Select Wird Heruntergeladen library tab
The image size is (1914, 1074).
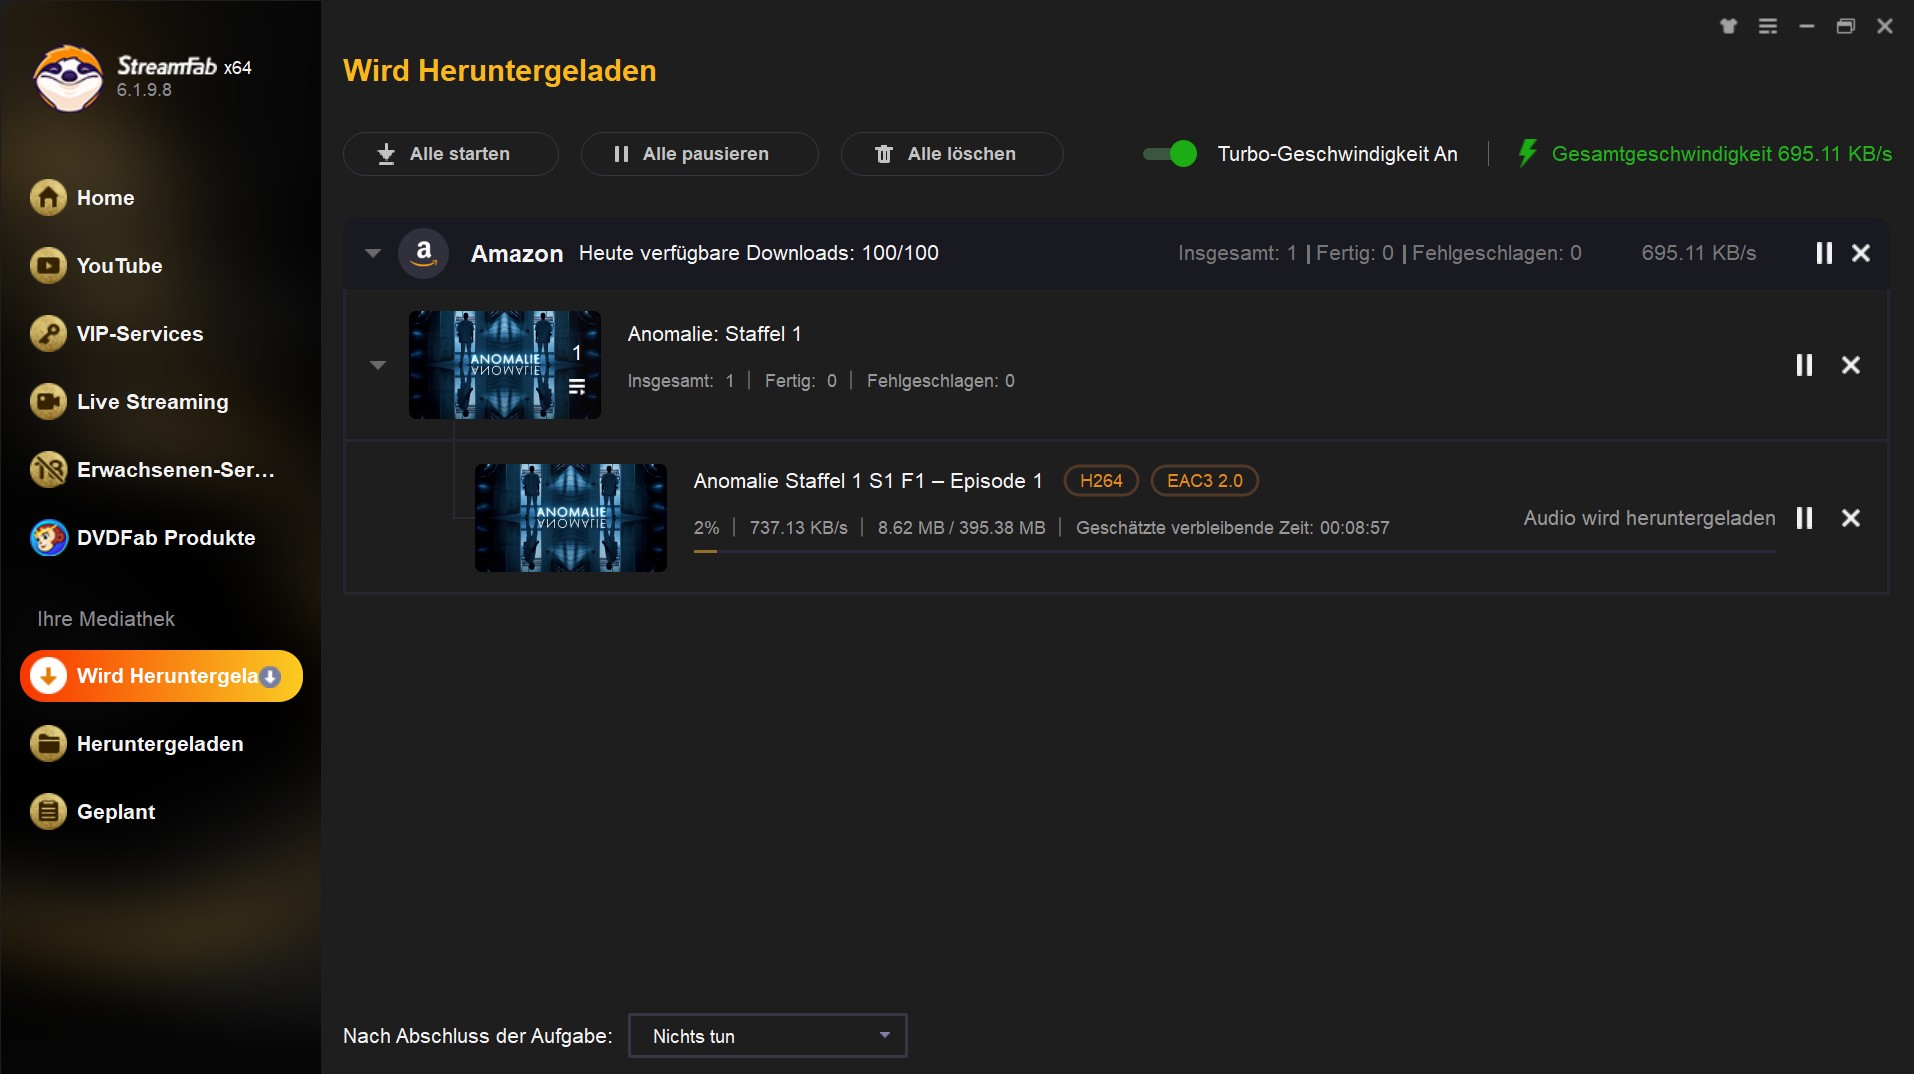[x=161, y=676]
